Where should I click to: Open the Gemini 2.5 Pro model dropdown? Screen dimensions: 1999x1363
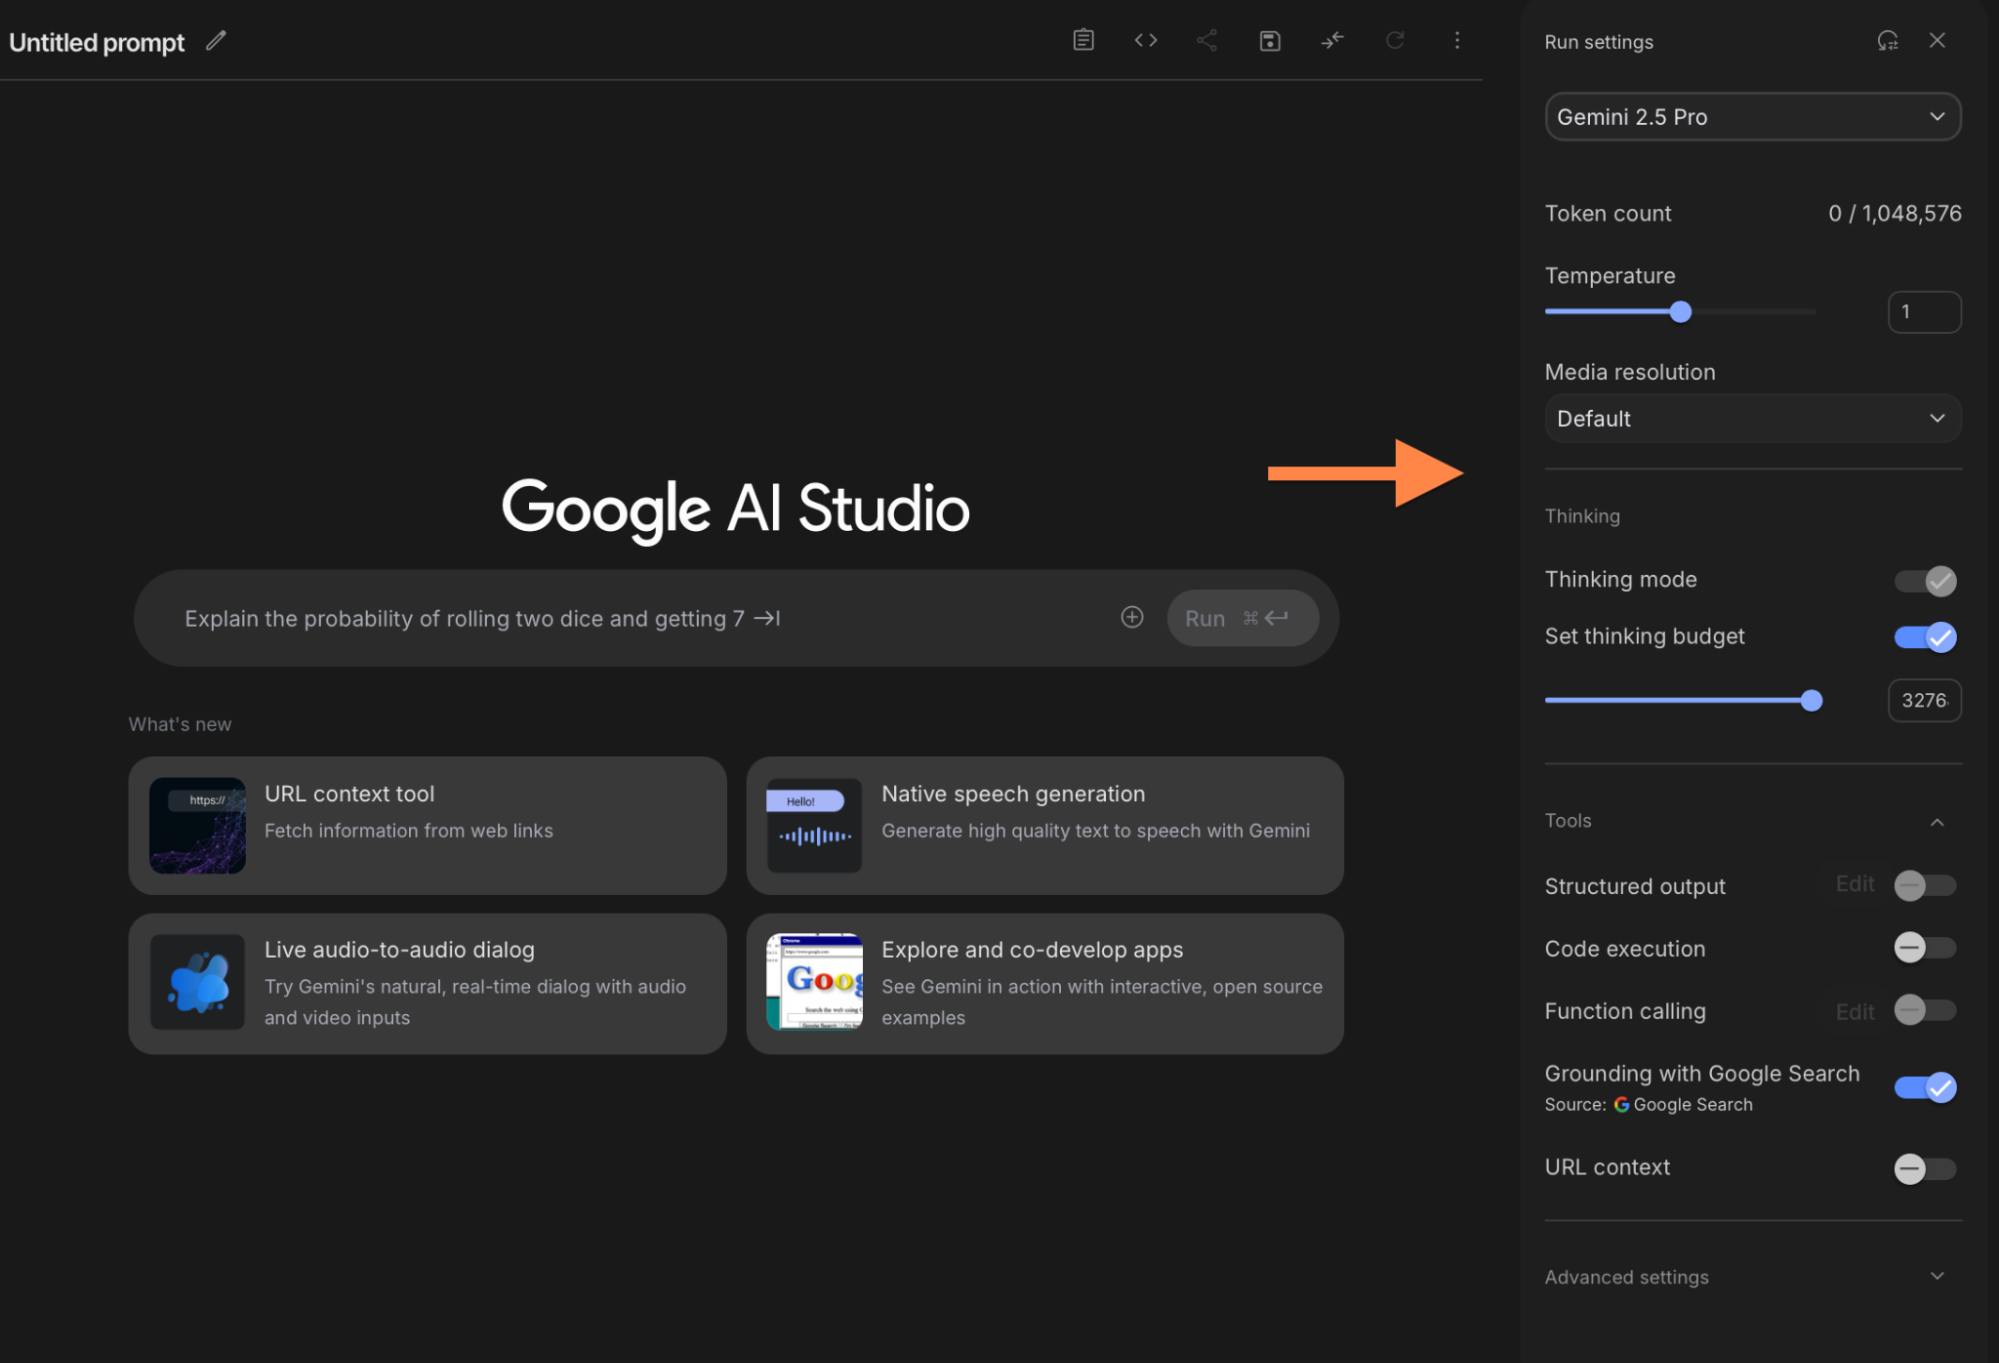click(x=1752, y=117)
